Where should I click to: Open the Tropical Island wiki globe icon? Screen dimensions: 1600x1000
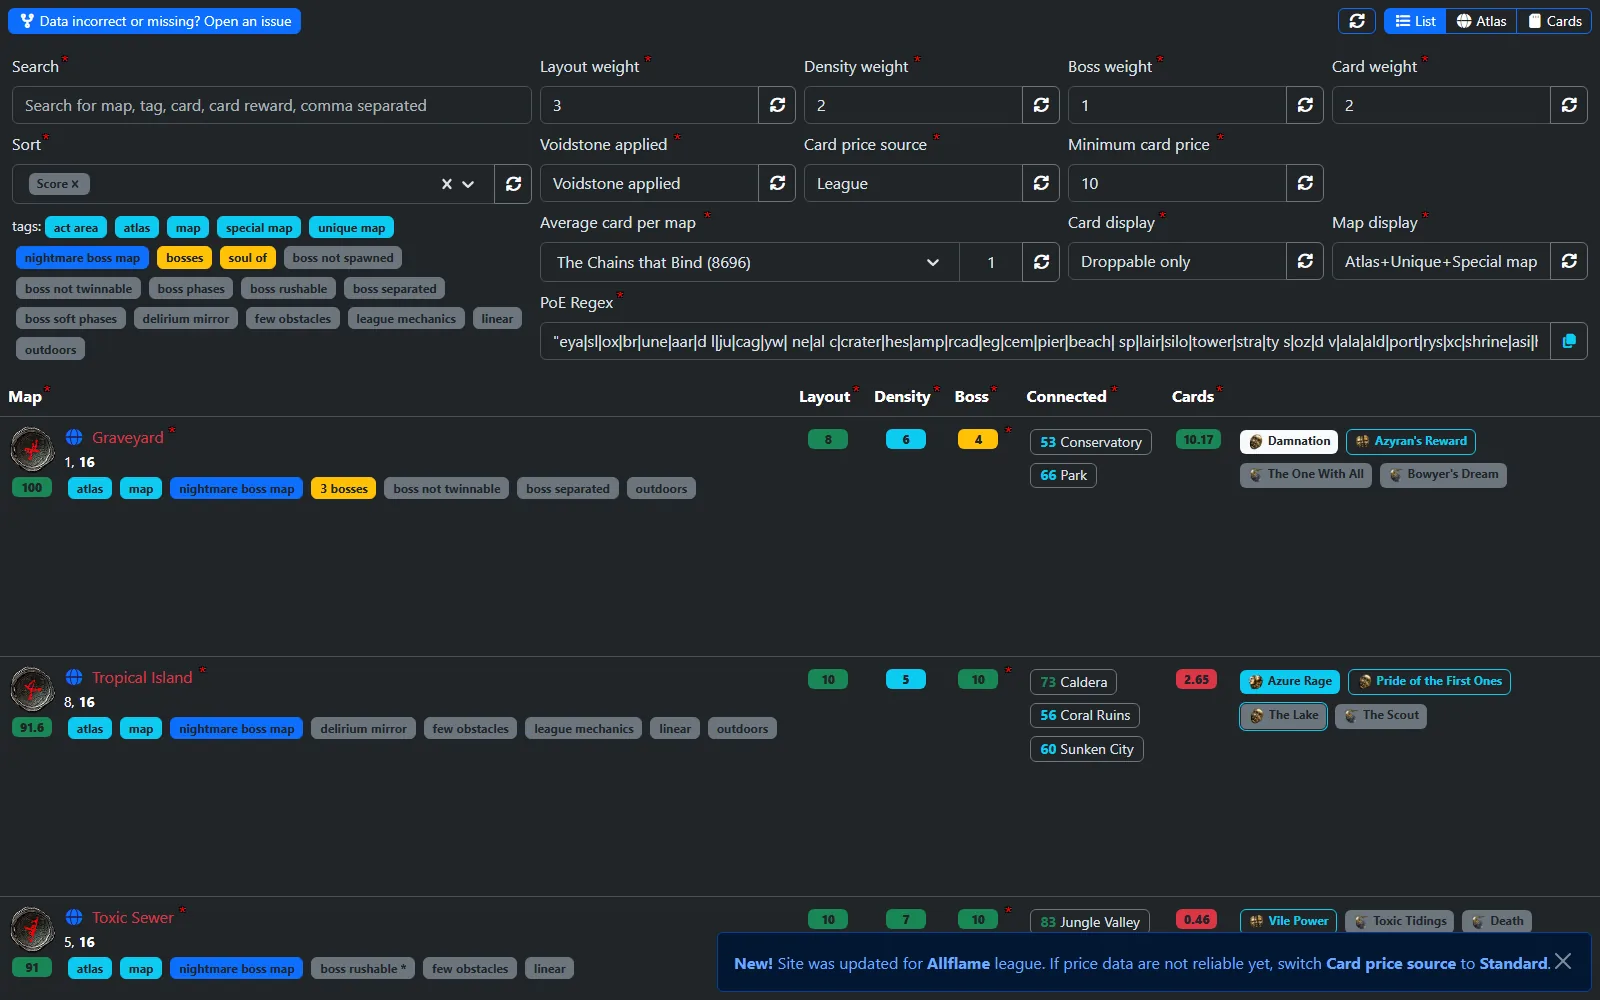[x=74, y=677]
